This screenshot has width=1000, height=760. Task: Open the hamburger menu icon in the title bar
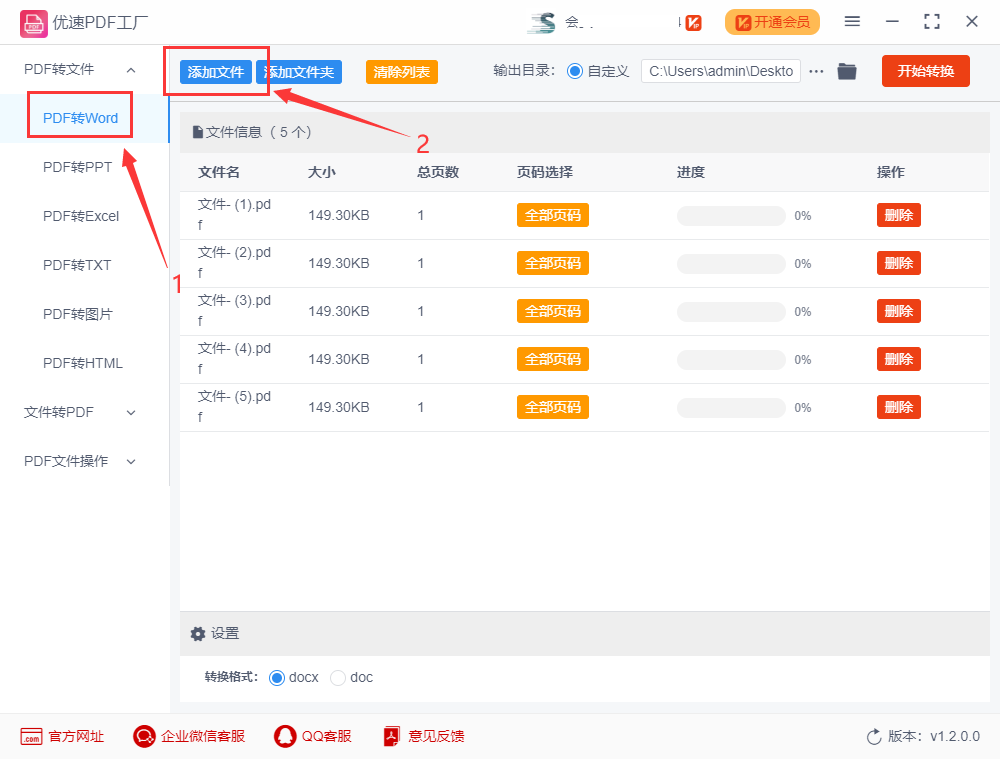tap(852, 22)
